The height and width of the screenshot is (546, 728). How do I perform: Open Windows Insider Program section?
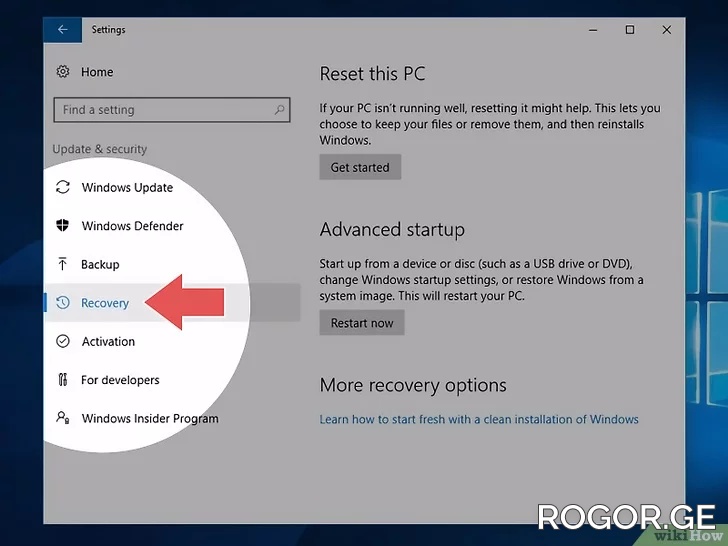[x=150, y=419]
